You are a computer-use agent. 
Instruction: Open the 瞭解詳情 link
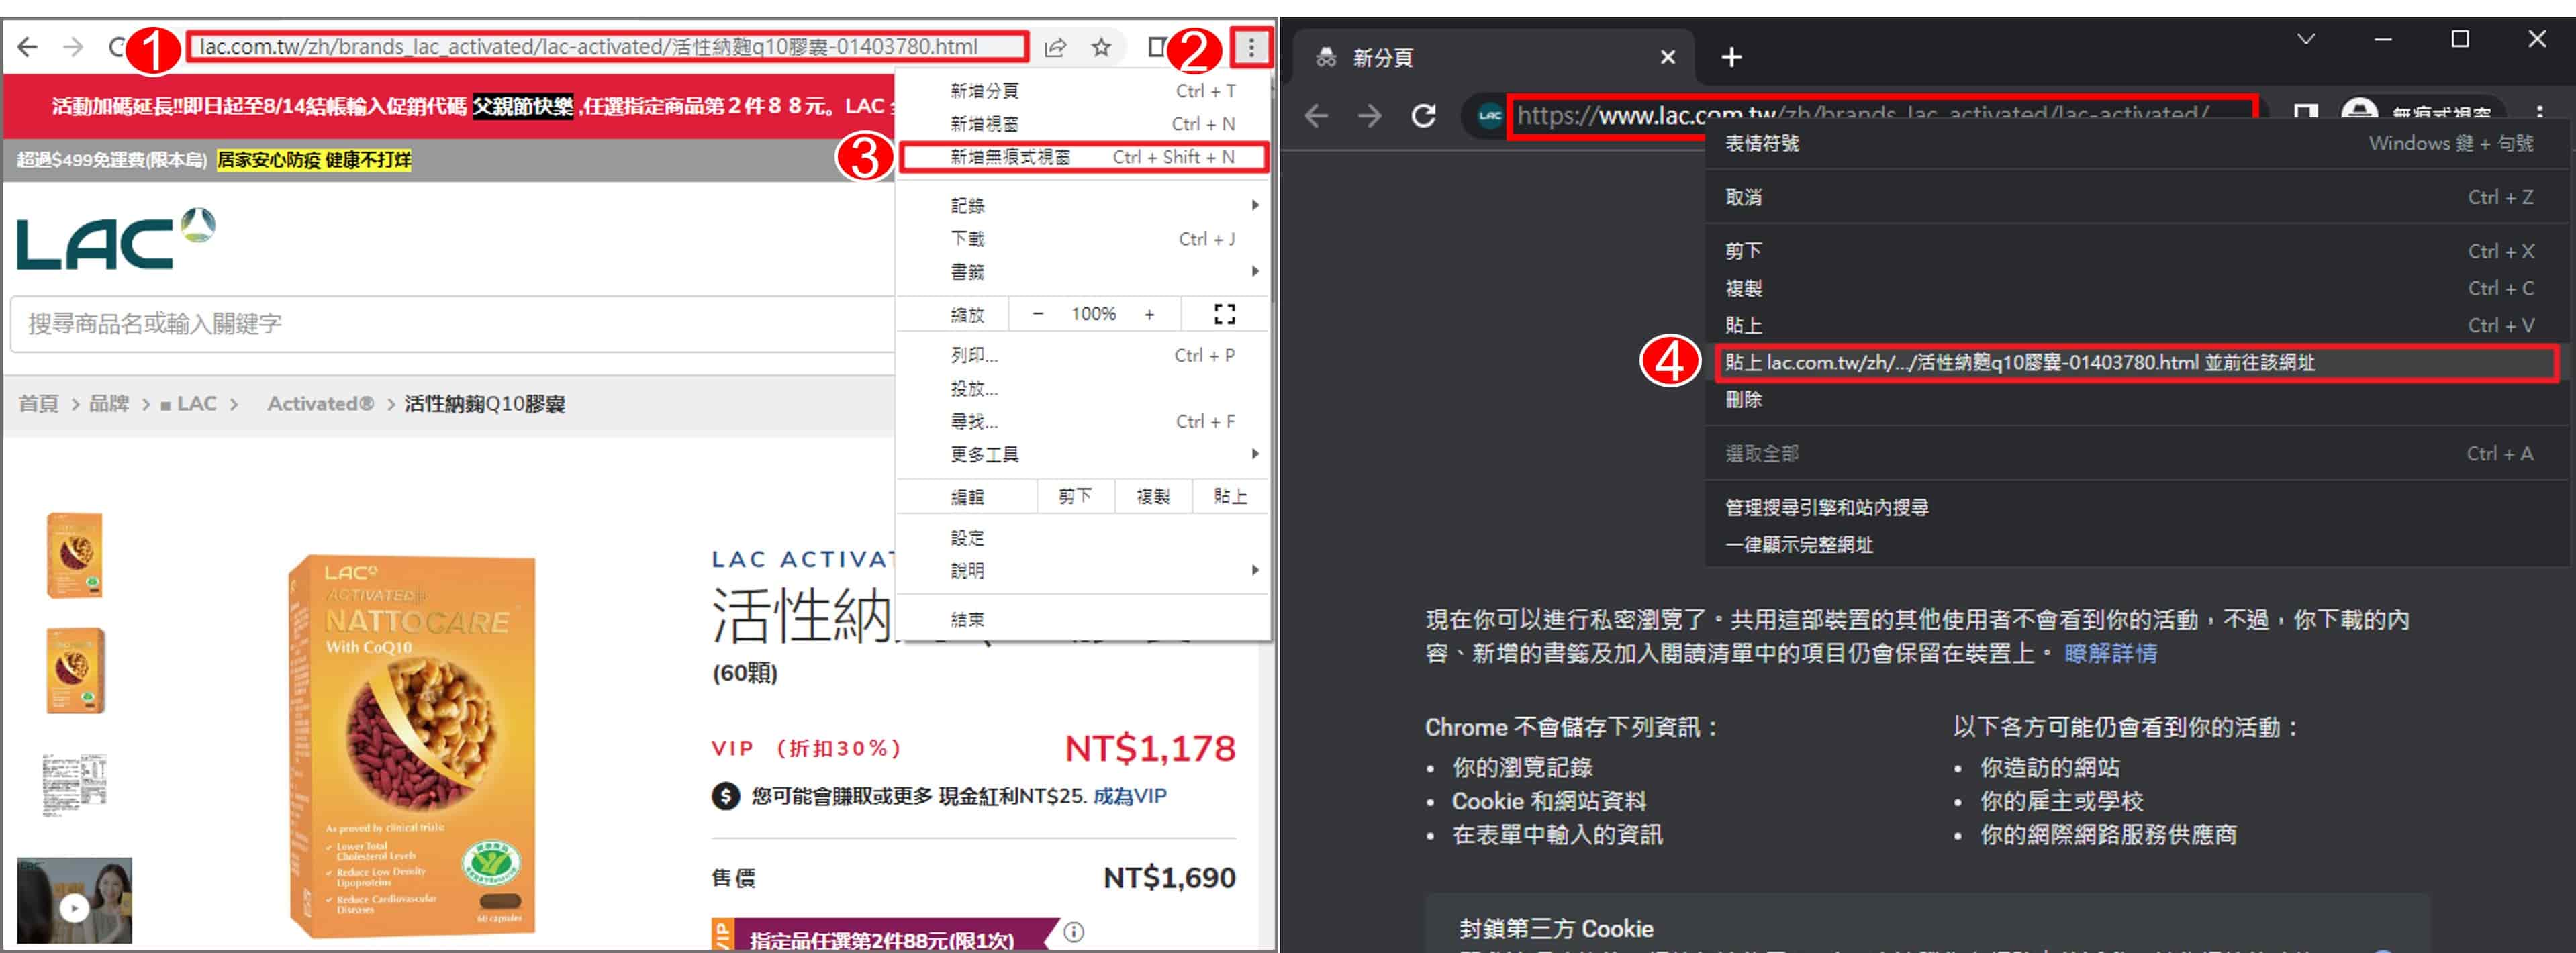pos(2110,653)
